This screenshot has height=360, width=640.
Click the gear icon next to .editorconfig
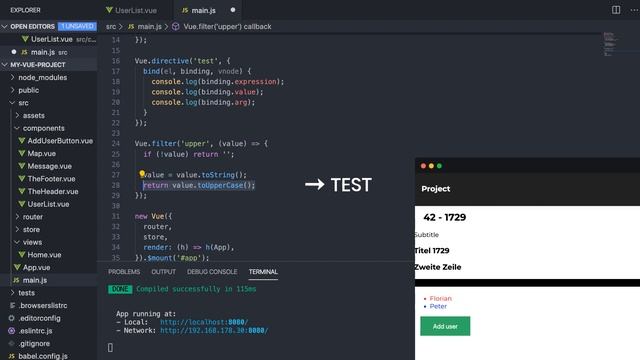coord(12,318)
